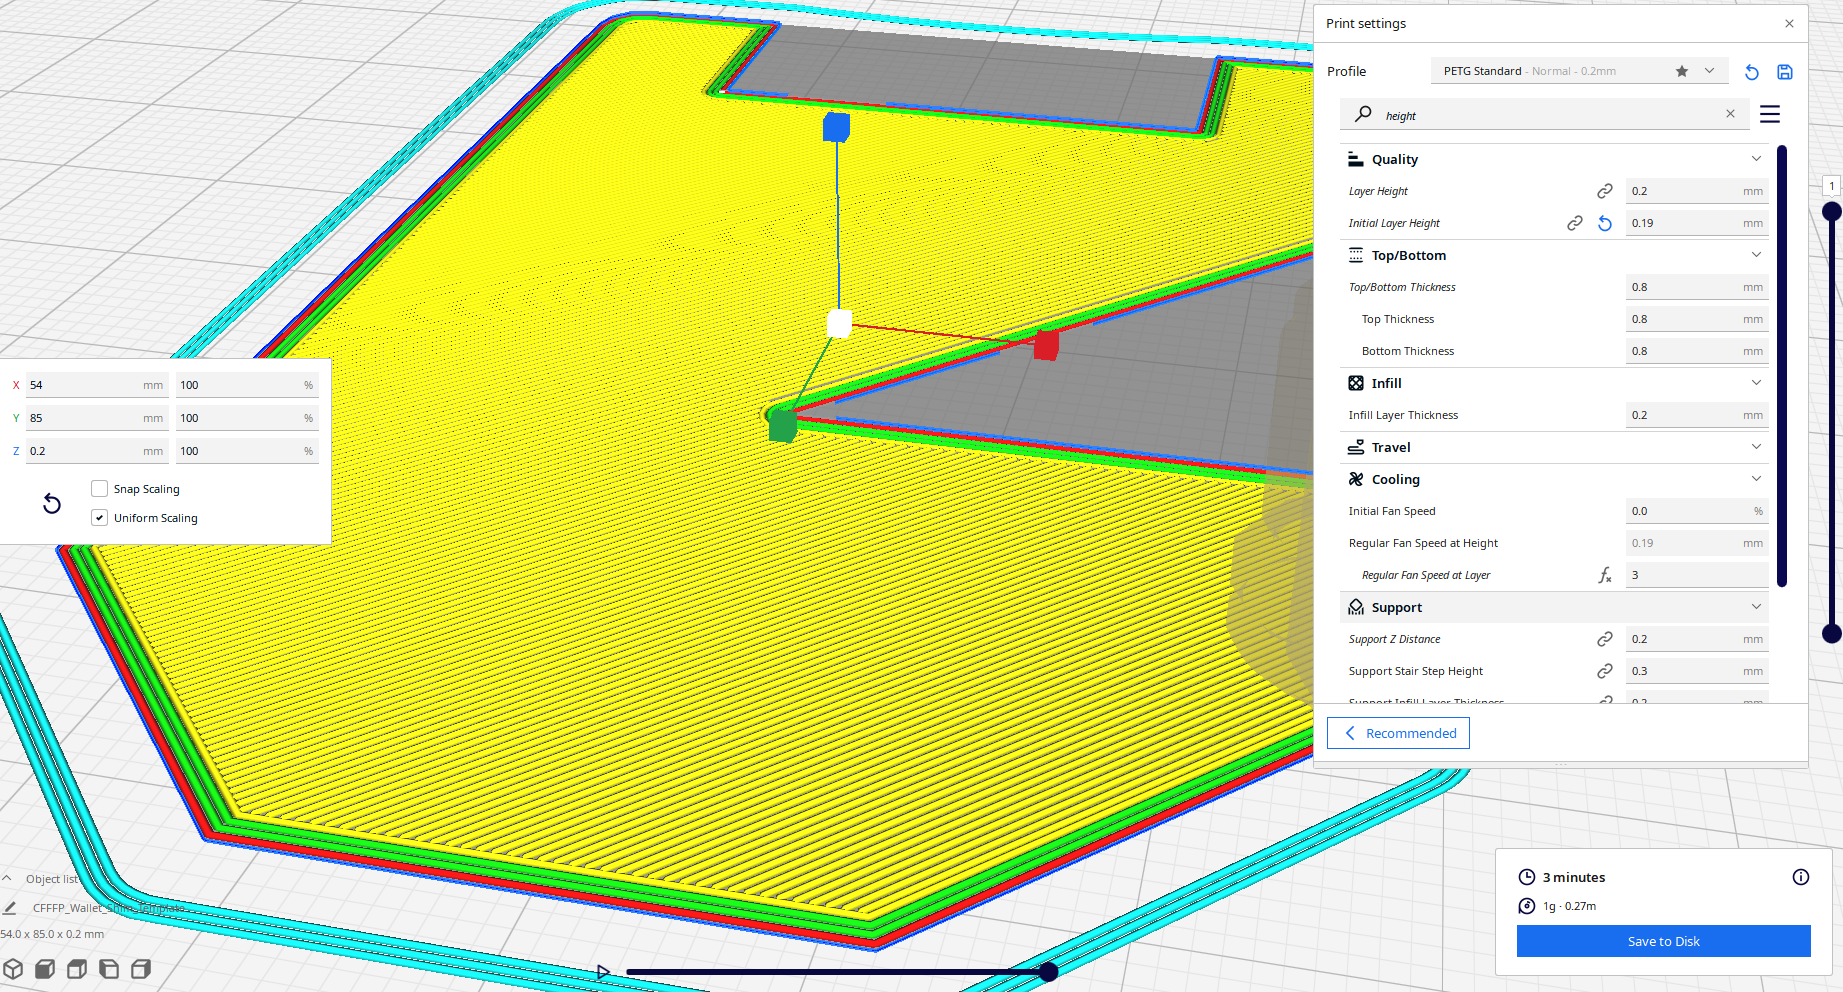Collapse the Quality settings section
The height and width of the screenshot is (992, 1843).
click(1756, 158)
